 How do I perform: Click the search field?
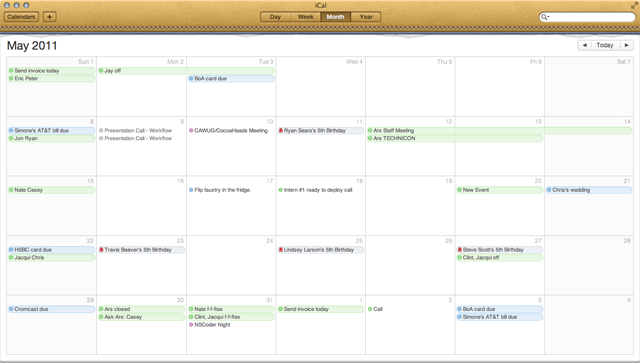(x=587, y=17)
